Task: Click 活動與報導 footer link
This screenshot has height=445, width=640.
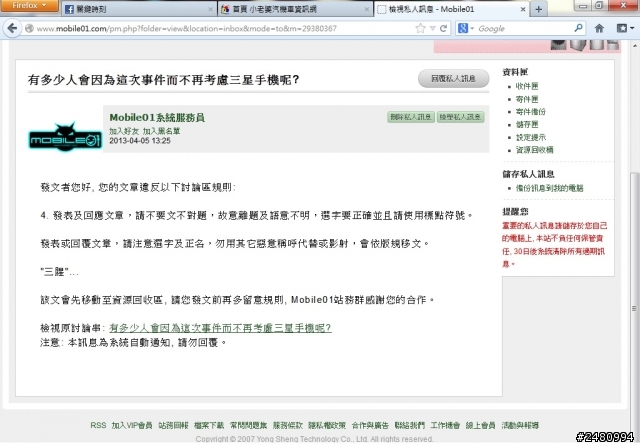Action: (x=520, y=425)
